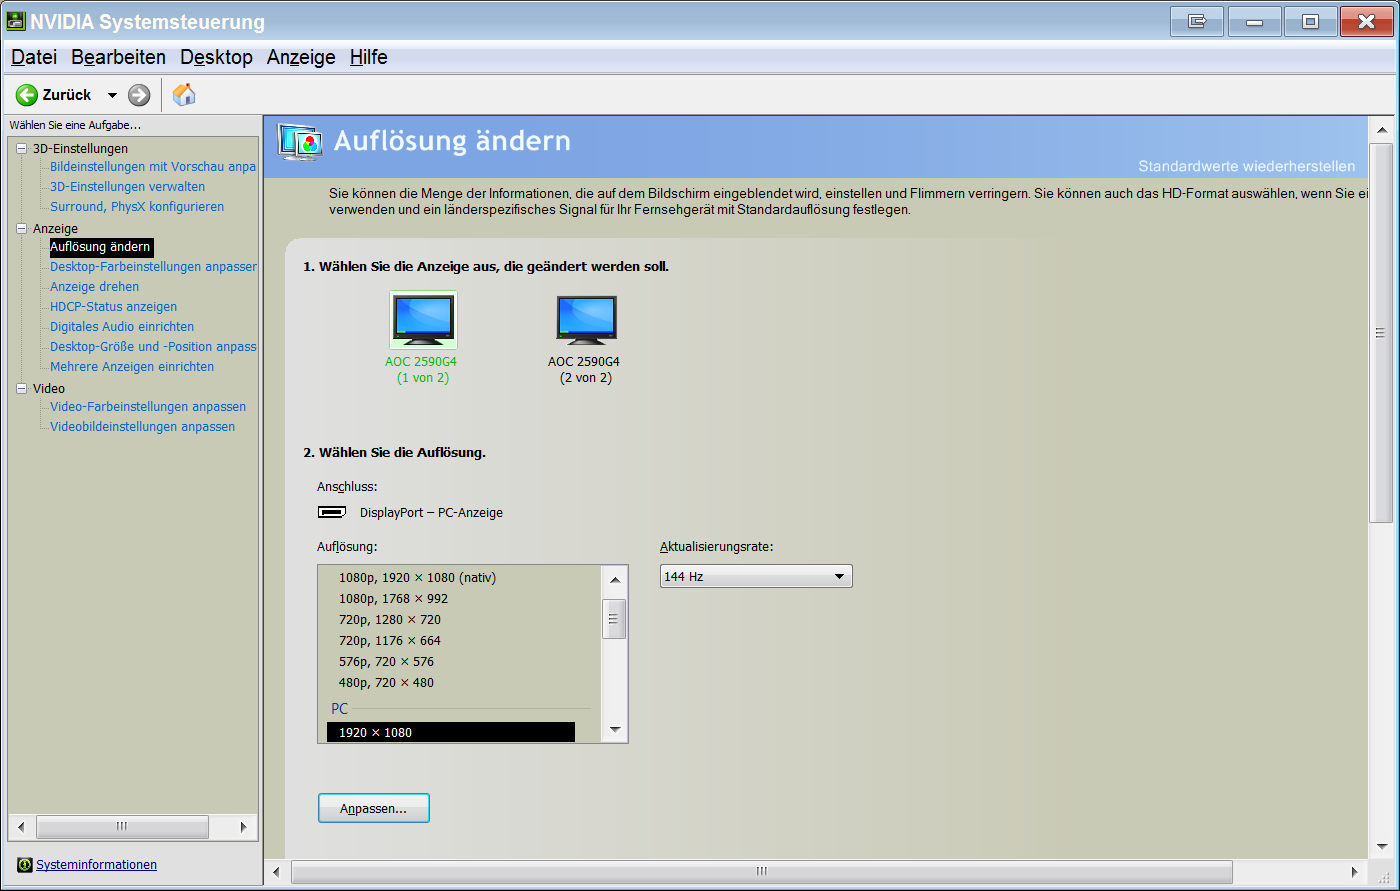
Task: Click the resolution list scroll up arrow
Action: pos(615,579)
